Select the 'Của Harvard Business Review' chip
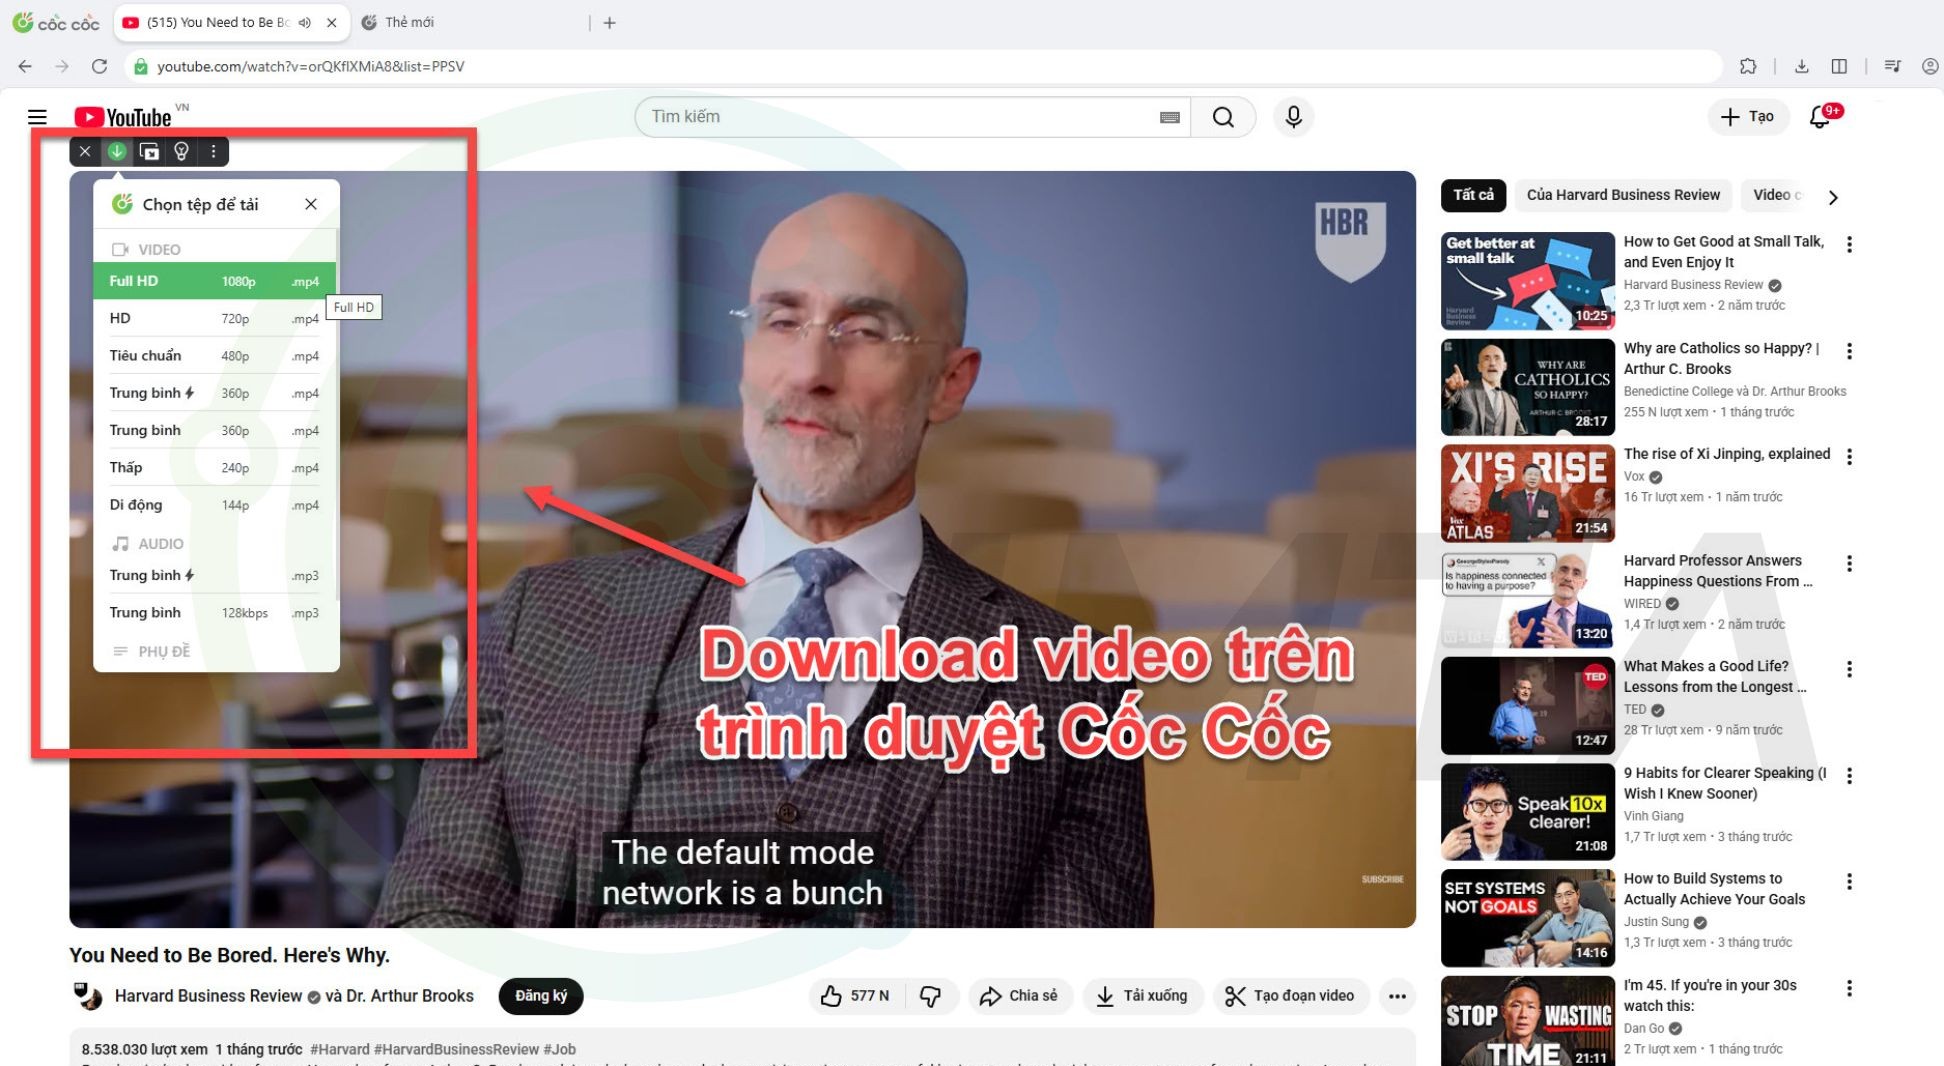 coord(1622,195)
